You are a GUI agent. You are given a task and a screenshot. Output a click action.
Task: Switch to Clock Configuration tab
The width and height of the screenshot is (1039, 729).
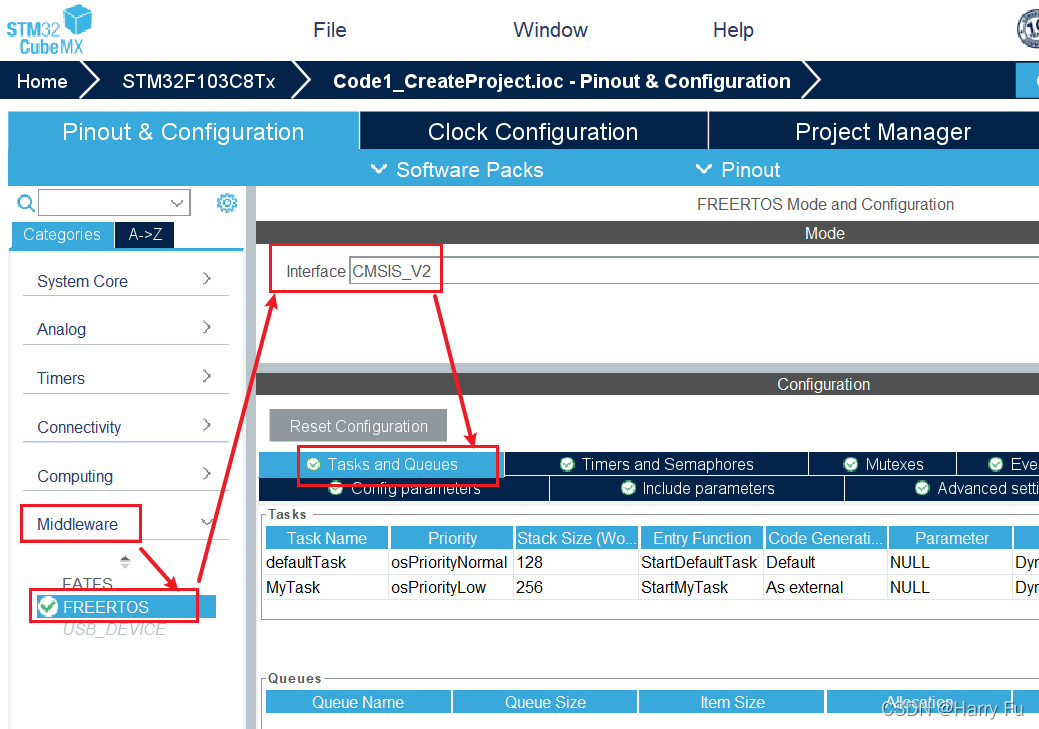[x=533, y=131]
